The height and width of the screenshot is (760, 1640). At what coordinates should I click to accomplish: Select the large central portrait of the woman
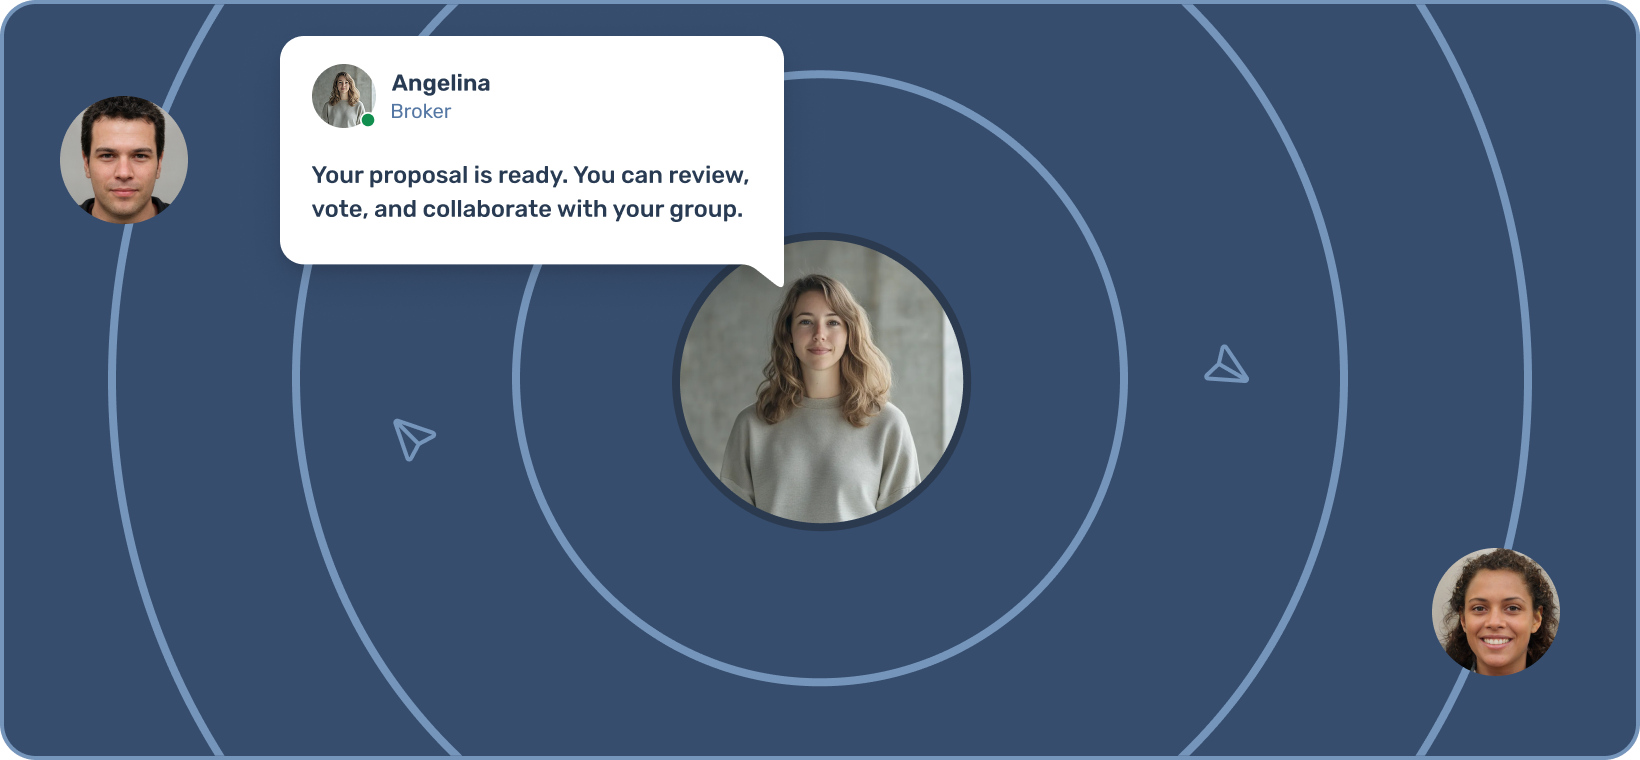tap(821, 381)
